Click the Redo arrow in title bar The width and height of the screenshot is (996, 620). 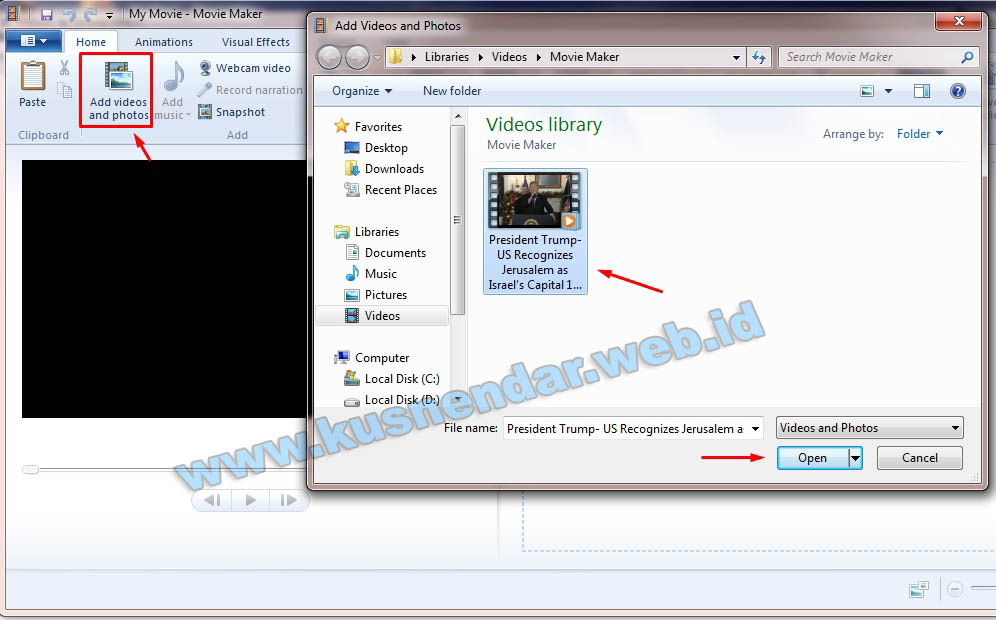pos(91,14)
